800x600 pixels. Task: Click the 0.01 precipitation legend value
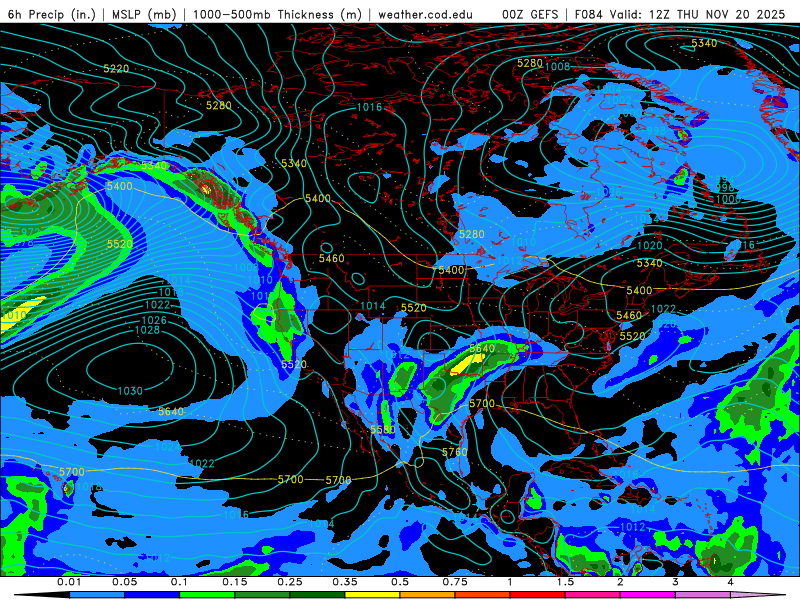coord(69,582)
